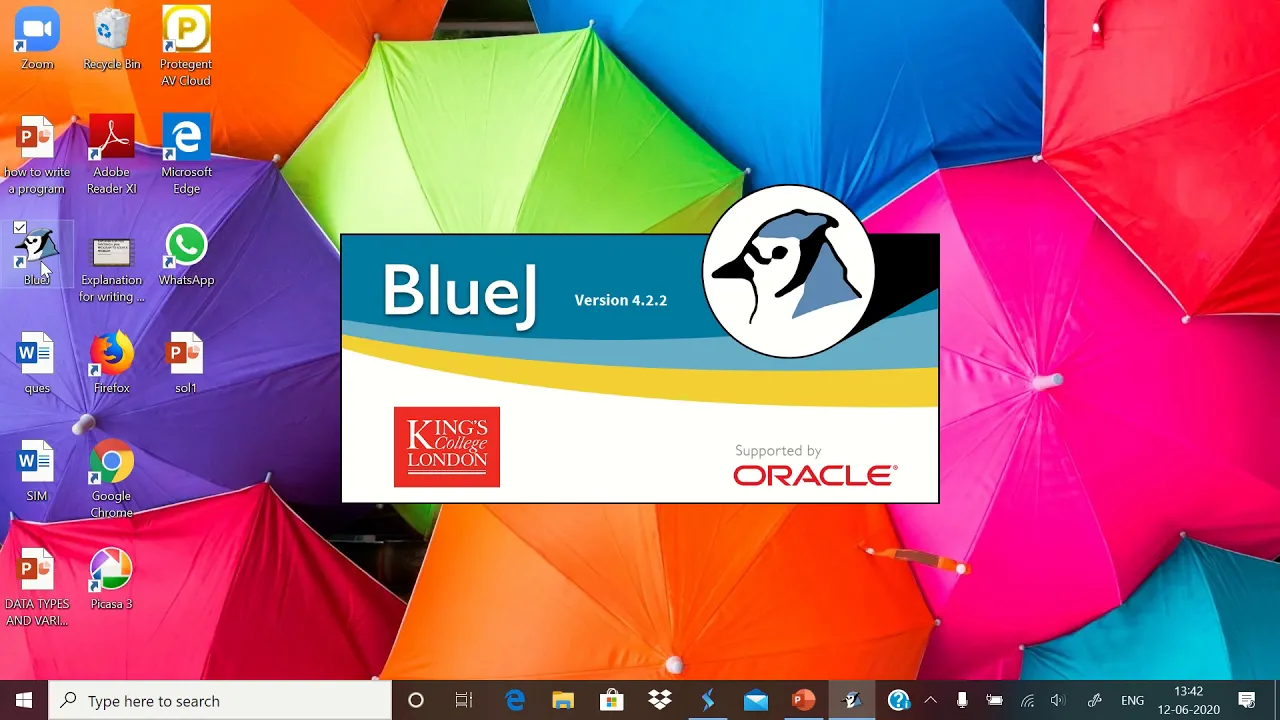This screenshot has height=720, width=1280.
Task: Open the Get Help taskbar icon
Action: [x=898, y=700]
